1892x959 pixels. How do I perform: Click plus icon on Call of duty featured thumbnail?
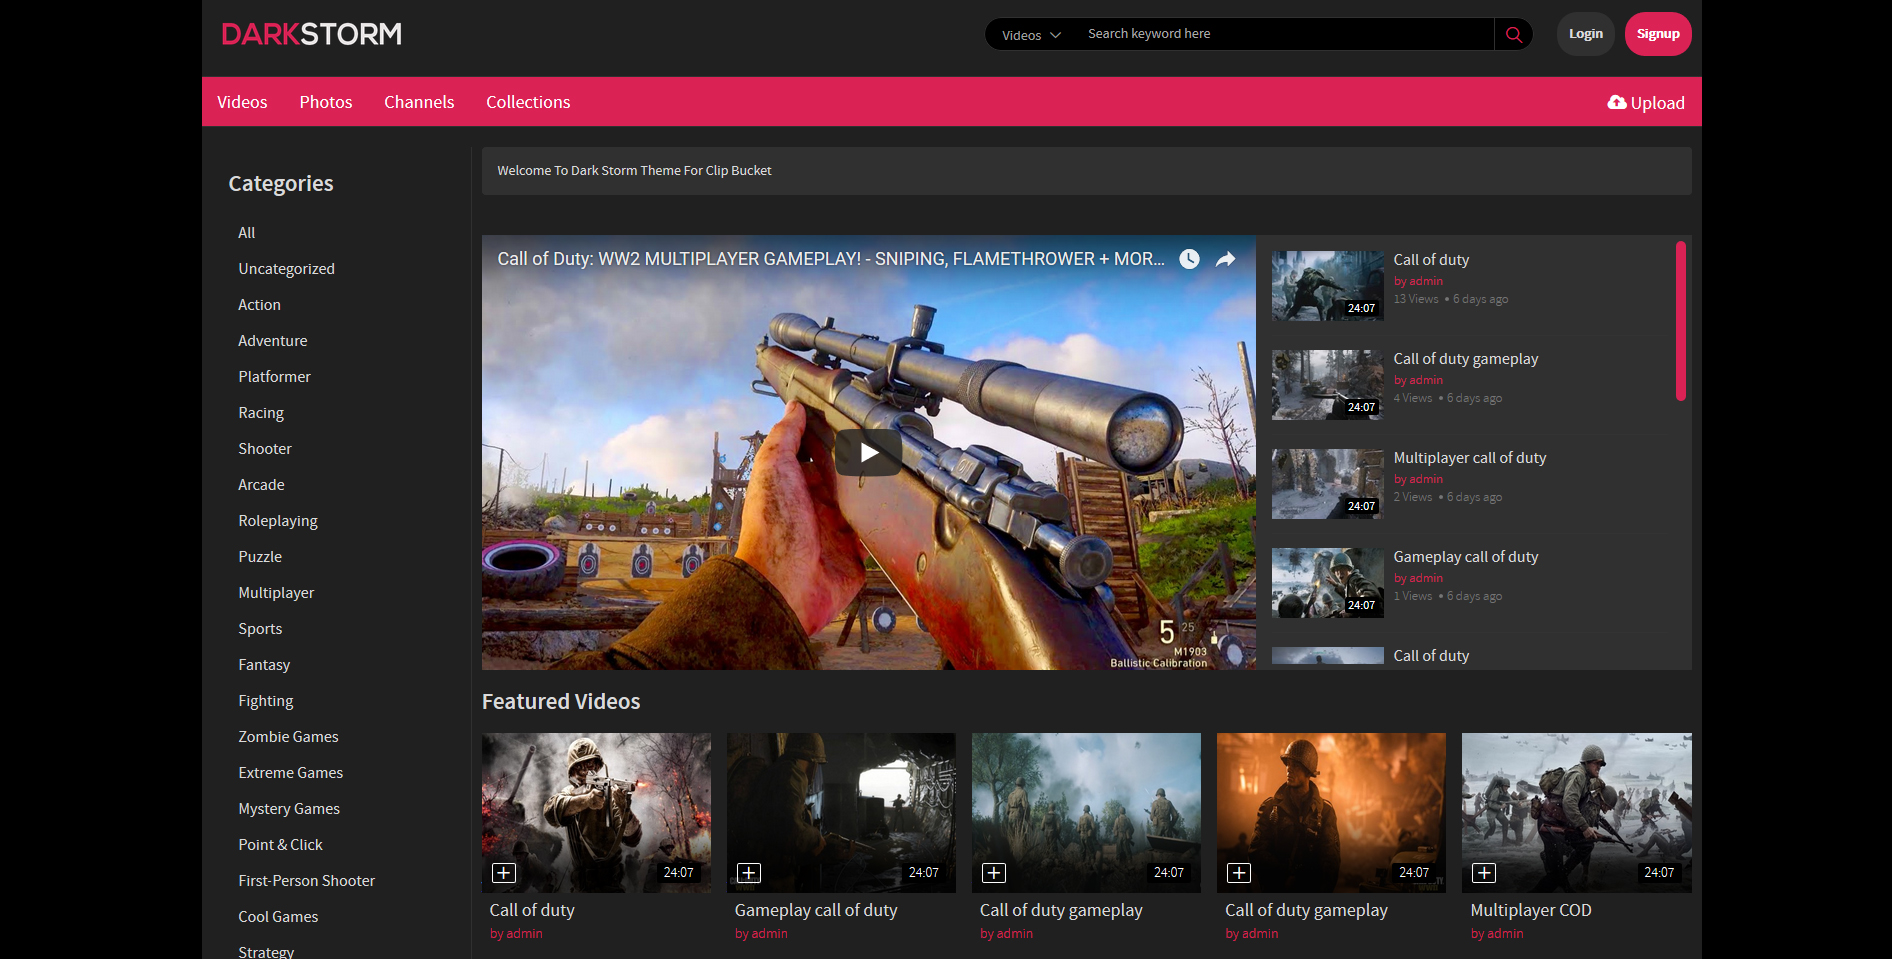pyautogui.click(x=504, y=873)
